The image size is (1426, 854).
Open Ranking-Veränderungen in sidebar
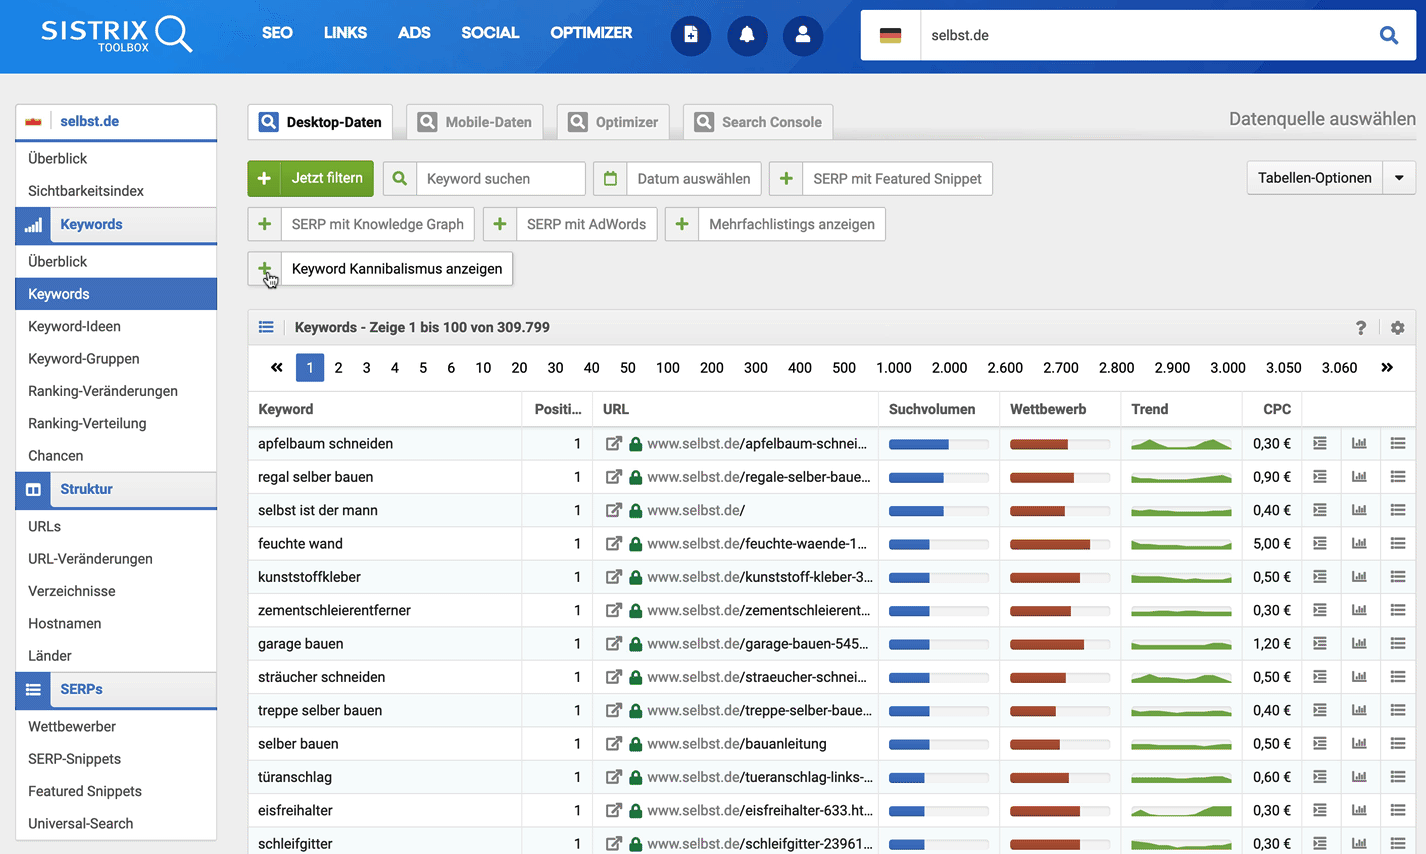[103, 391]
